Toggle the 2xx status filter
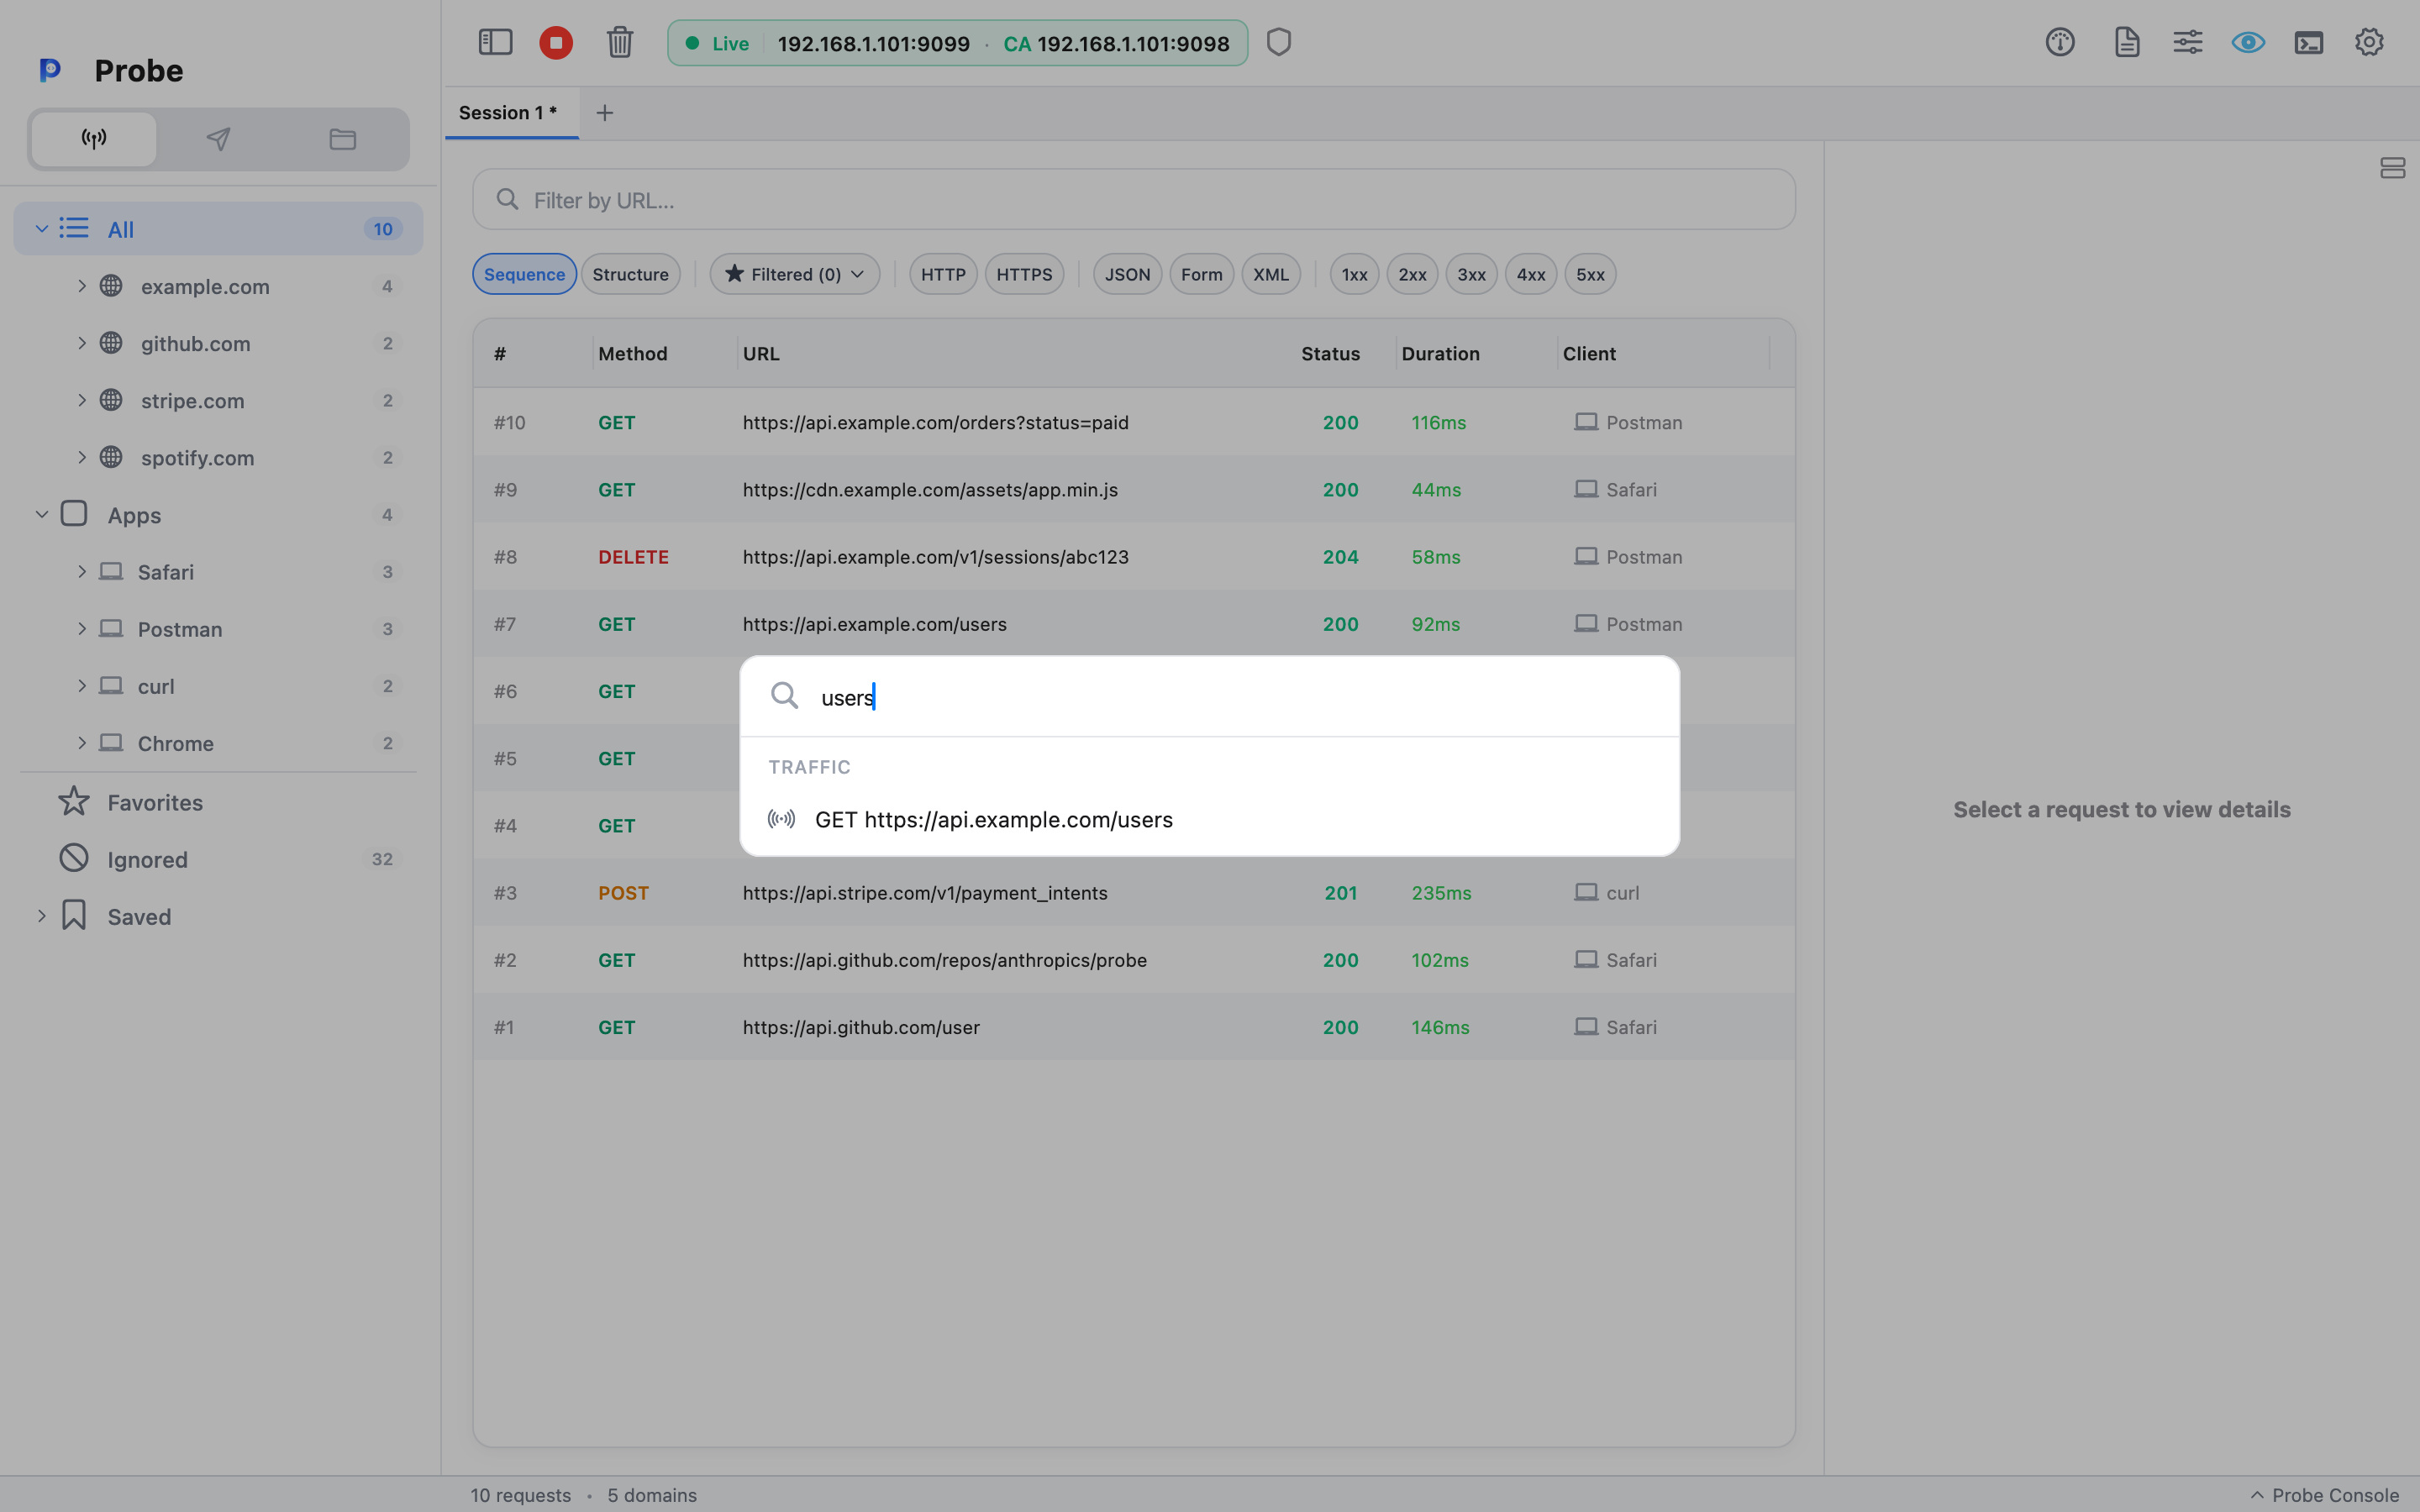This screenshot has width=2420, height=1512. (x=1412, y=274)
